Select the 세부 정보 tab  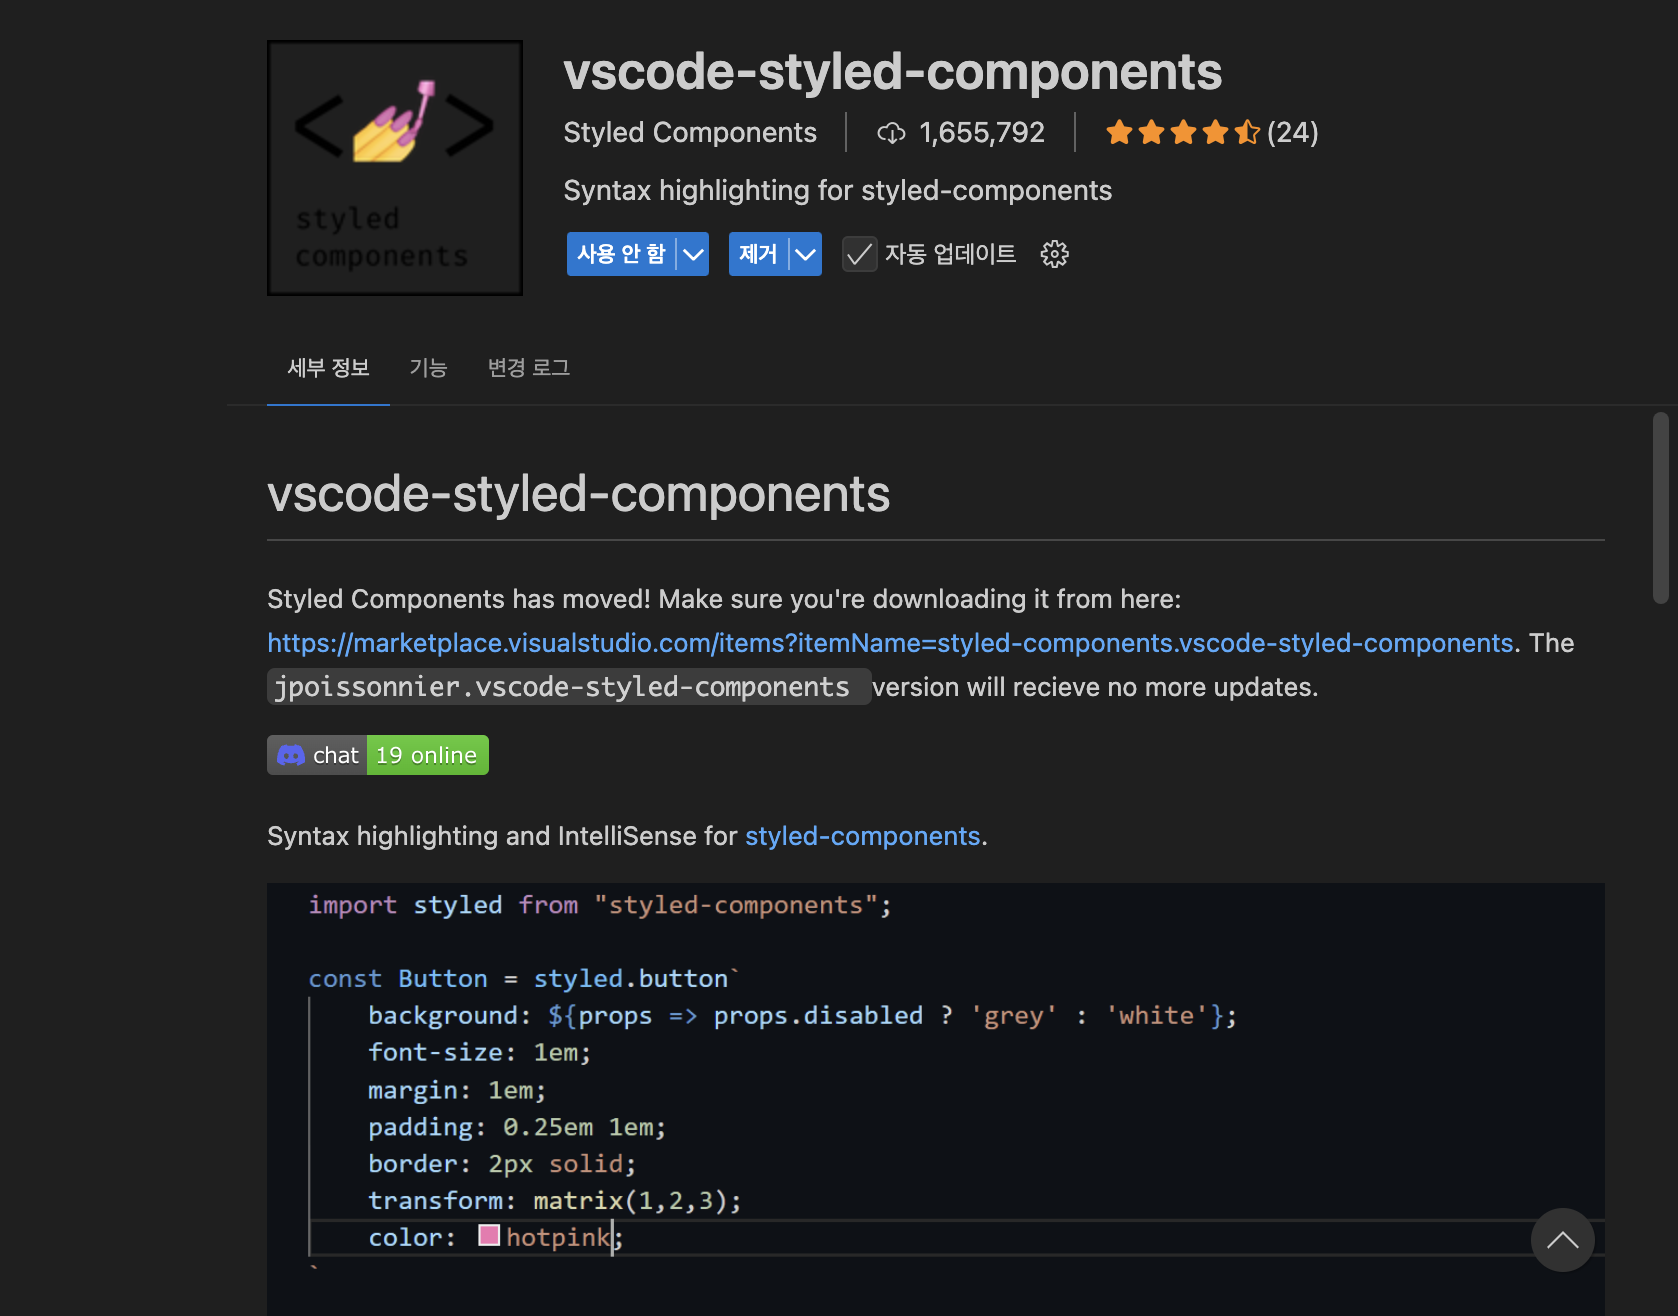pyautogui.click(x=328, y=368)
